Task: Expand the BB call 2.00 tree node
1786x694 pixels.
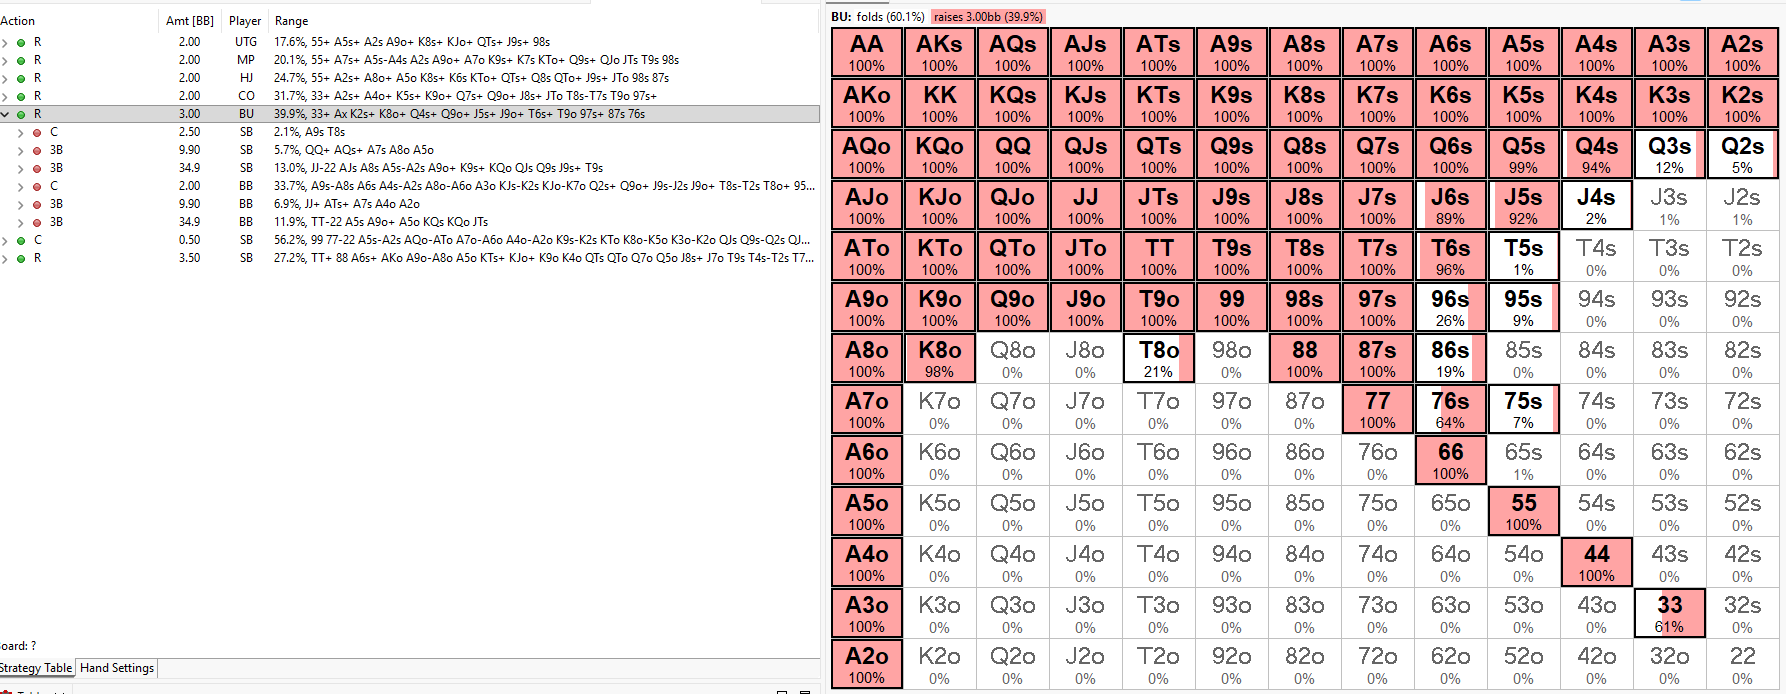Action: (x=21, y=186)
